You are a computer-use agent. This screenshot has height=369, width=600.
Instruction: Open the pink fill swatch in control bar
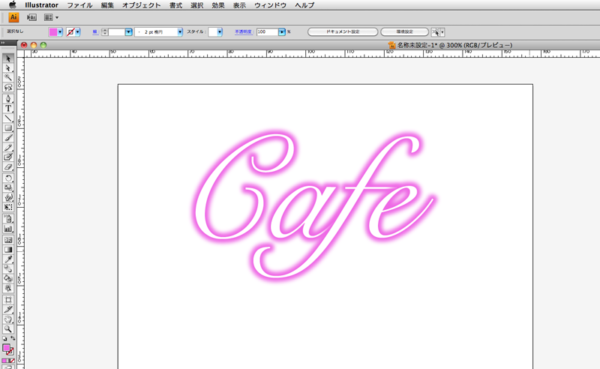point(53,32)
